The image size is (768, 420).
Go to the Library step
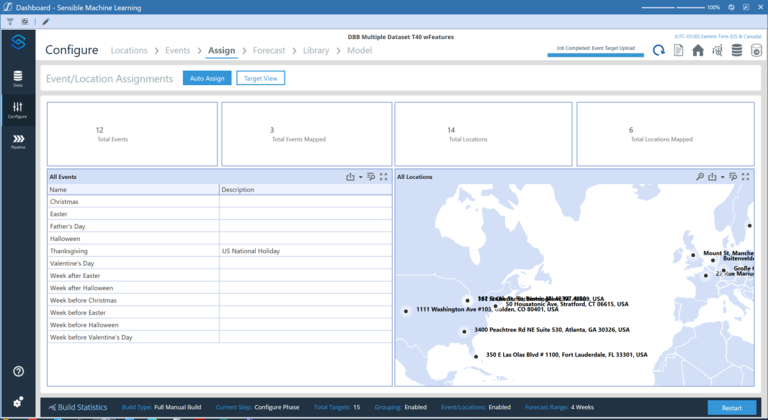pyautogui.click(x=316, y=50)
